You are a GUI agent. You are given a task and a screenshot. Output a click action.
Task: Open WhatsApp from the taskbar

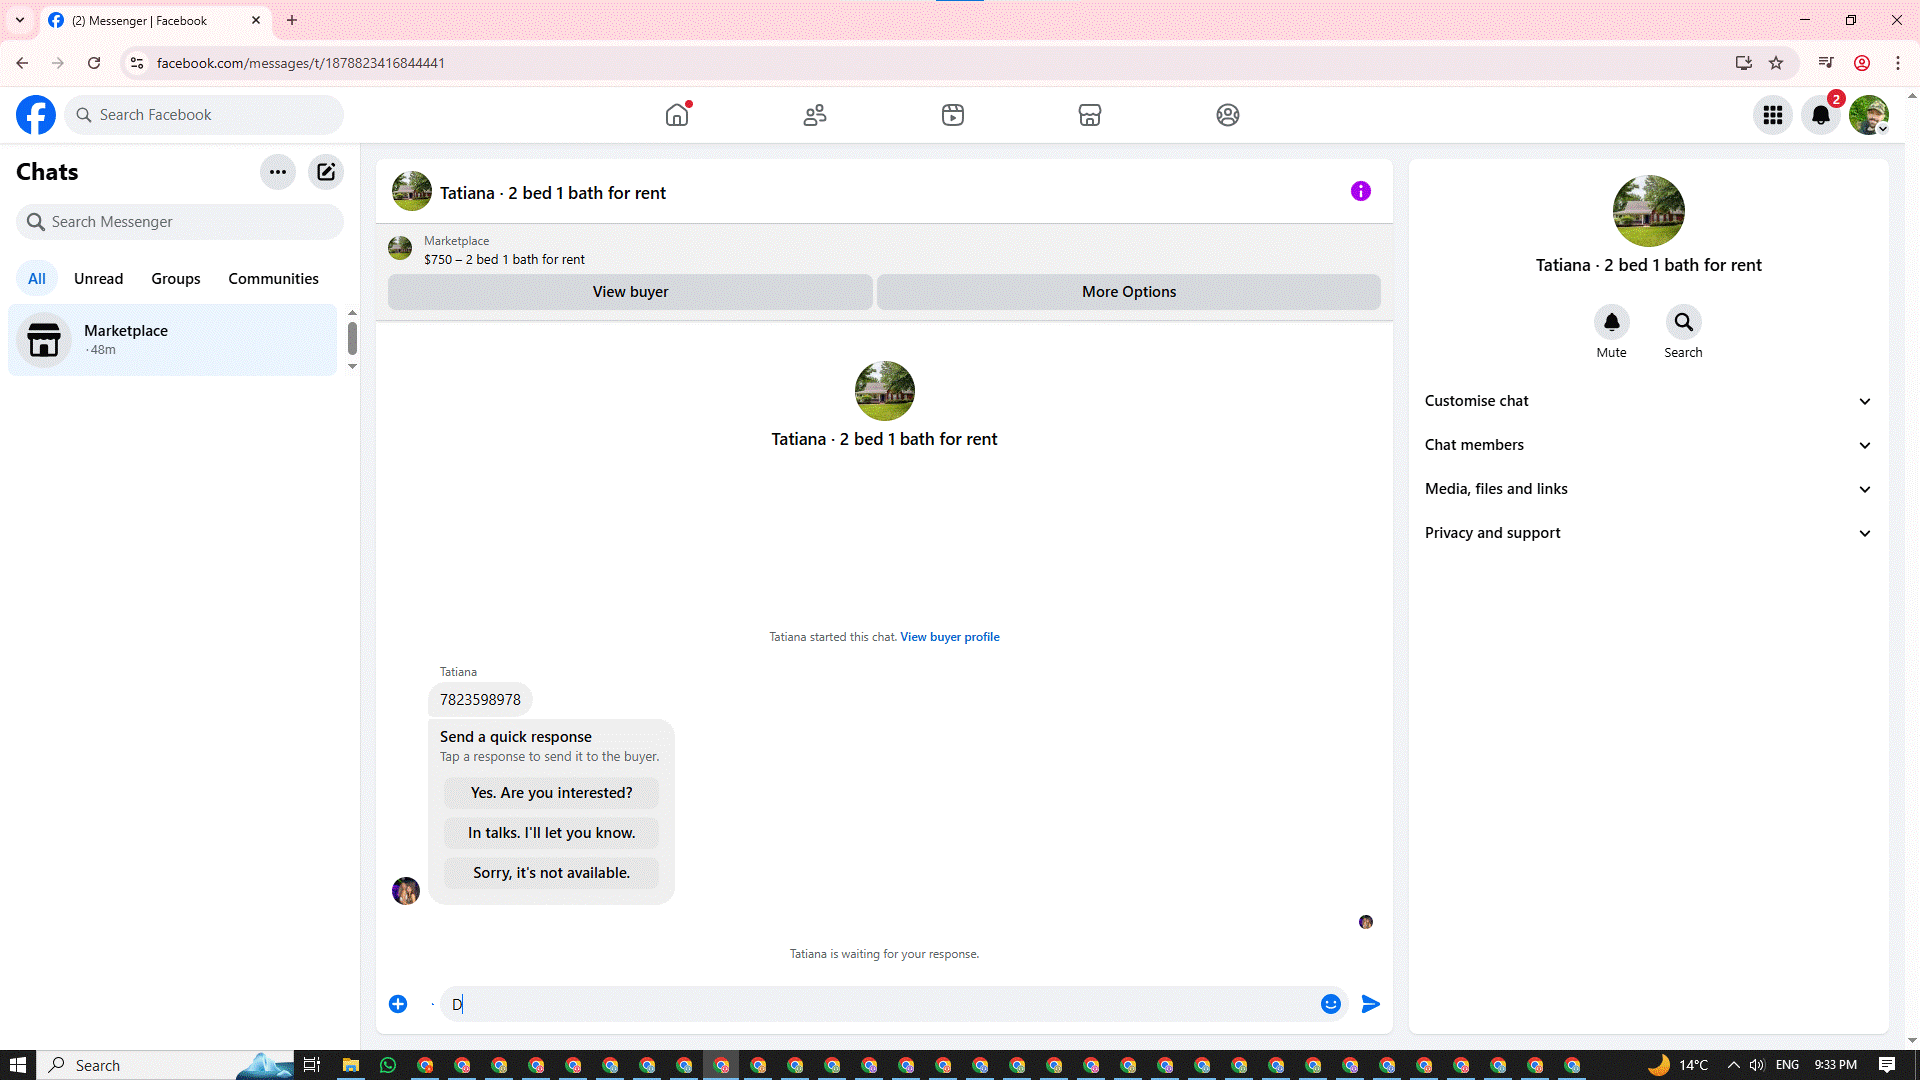[x=388, y=1065]
